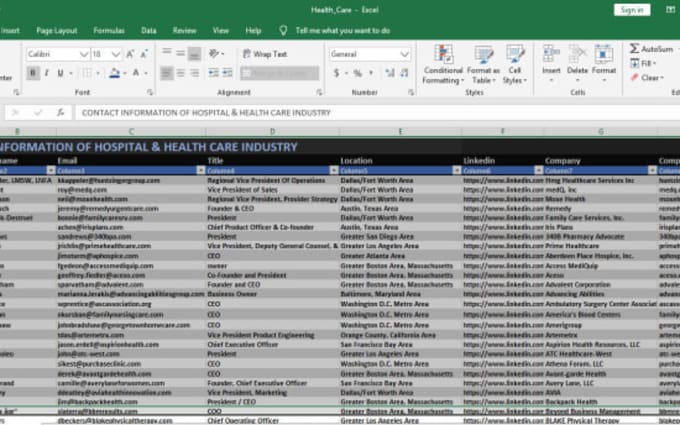Screen dimensions: 680x425
Task: Select cell roy@medq.com
Action: (x=131, y=190)
